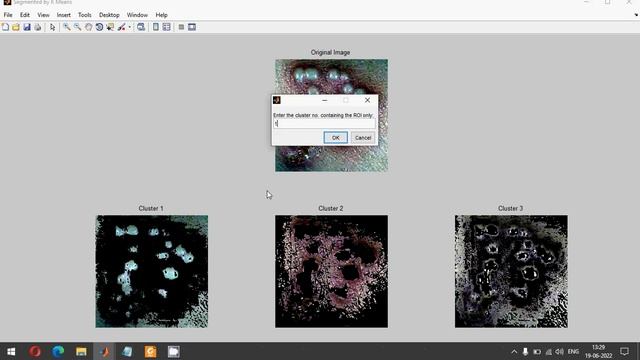Switch to the MATLAB taskbar icon
Screen dimensions: 640x360
[x=104, y=351]
